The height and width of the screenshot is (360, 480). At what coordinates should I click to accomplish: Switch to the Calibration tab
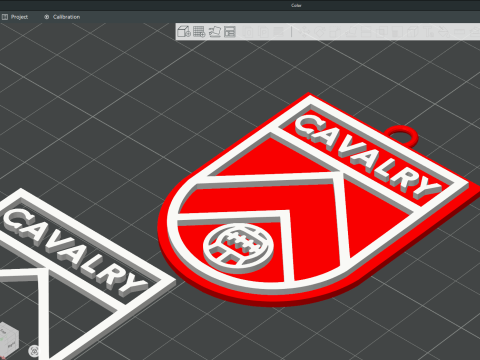[62, 17]
